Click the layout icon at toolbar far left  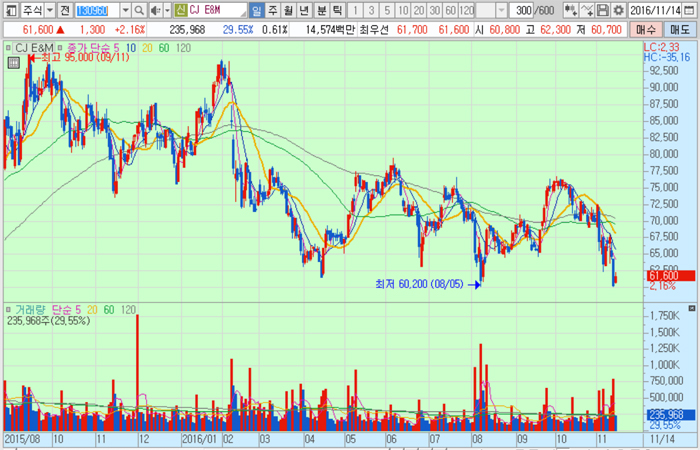coord(10,10)
